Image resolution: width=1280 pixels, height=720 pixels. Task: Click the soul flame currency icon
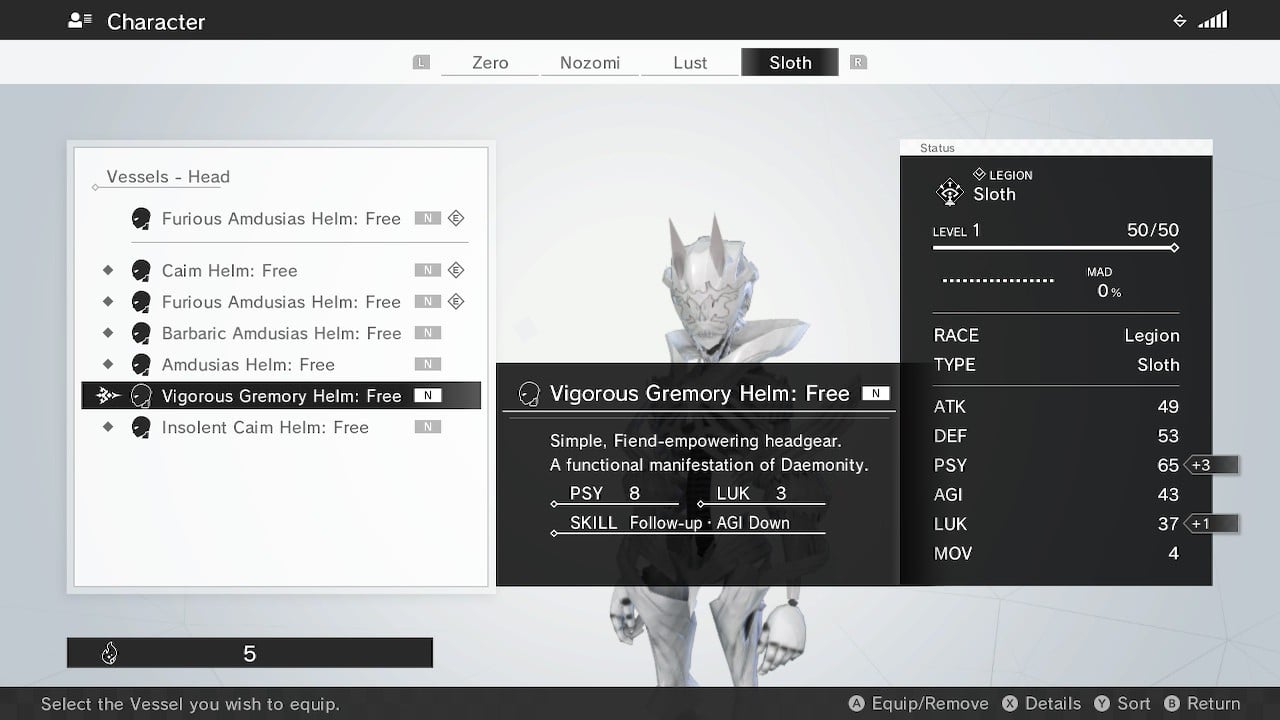110,653
